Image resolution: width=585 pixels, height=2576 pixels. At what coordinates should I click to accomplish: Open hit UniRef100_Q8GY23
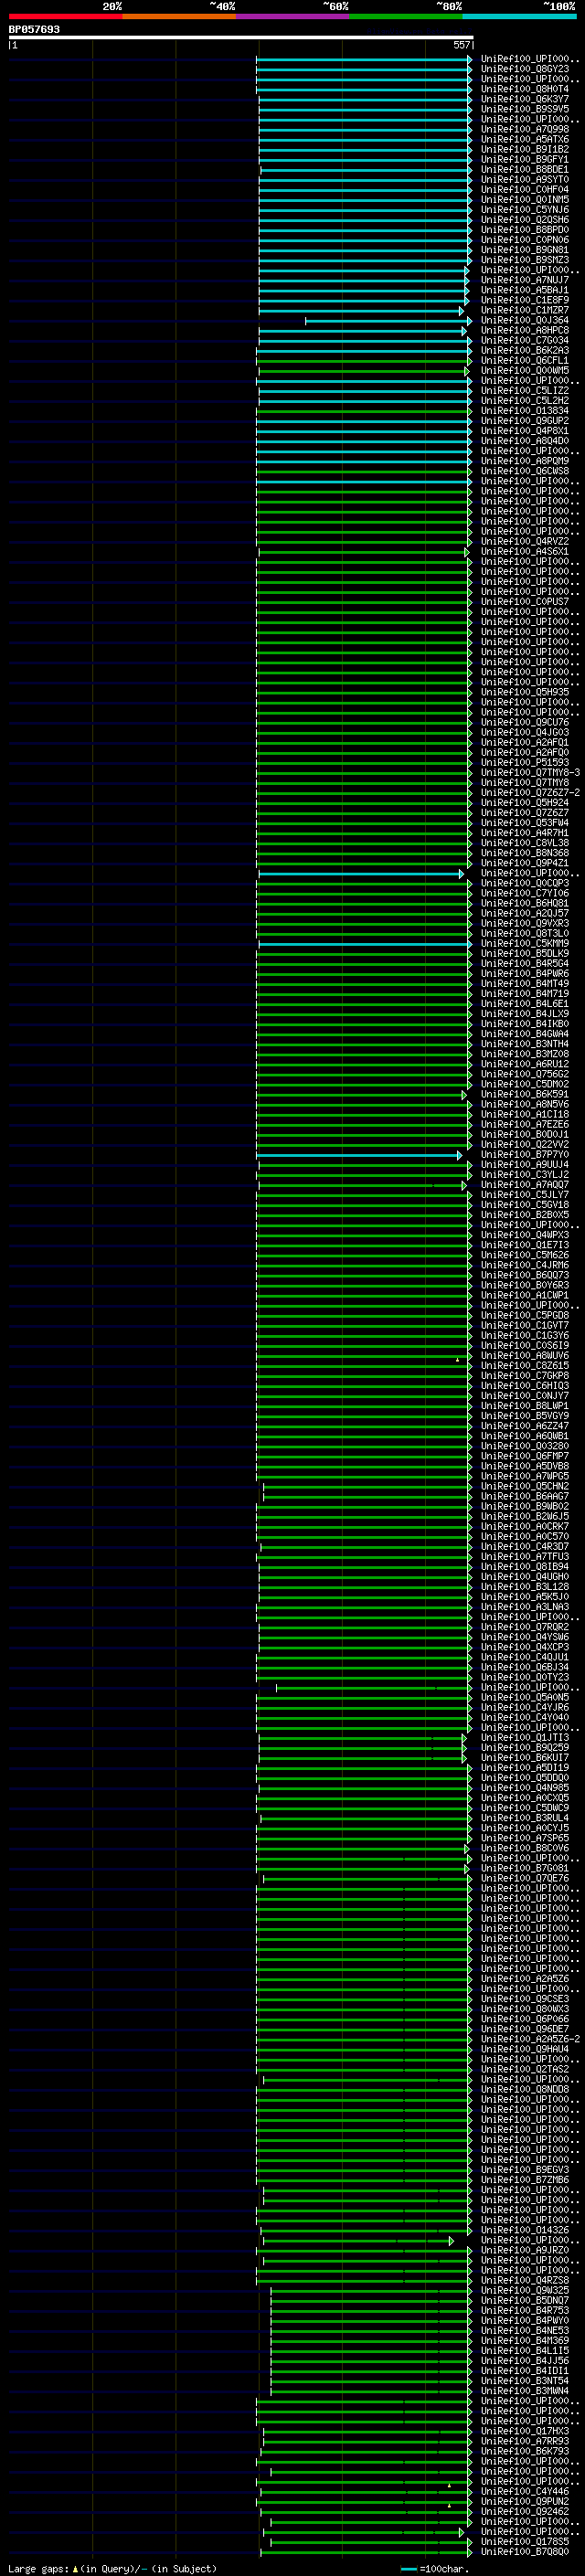525,69
